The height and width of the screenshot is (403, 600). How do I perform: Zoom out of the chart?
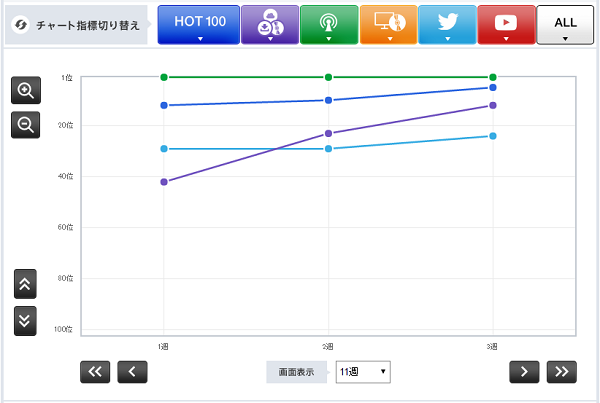[26, 125]
